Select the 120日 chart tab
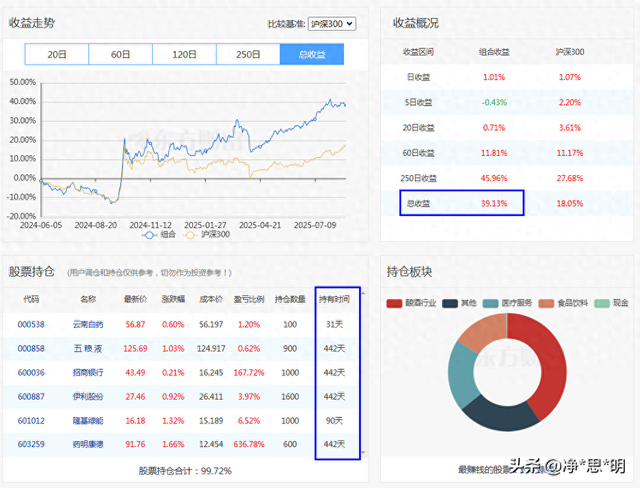Screen dimensions: 640x488 click(x=184, y=55)
